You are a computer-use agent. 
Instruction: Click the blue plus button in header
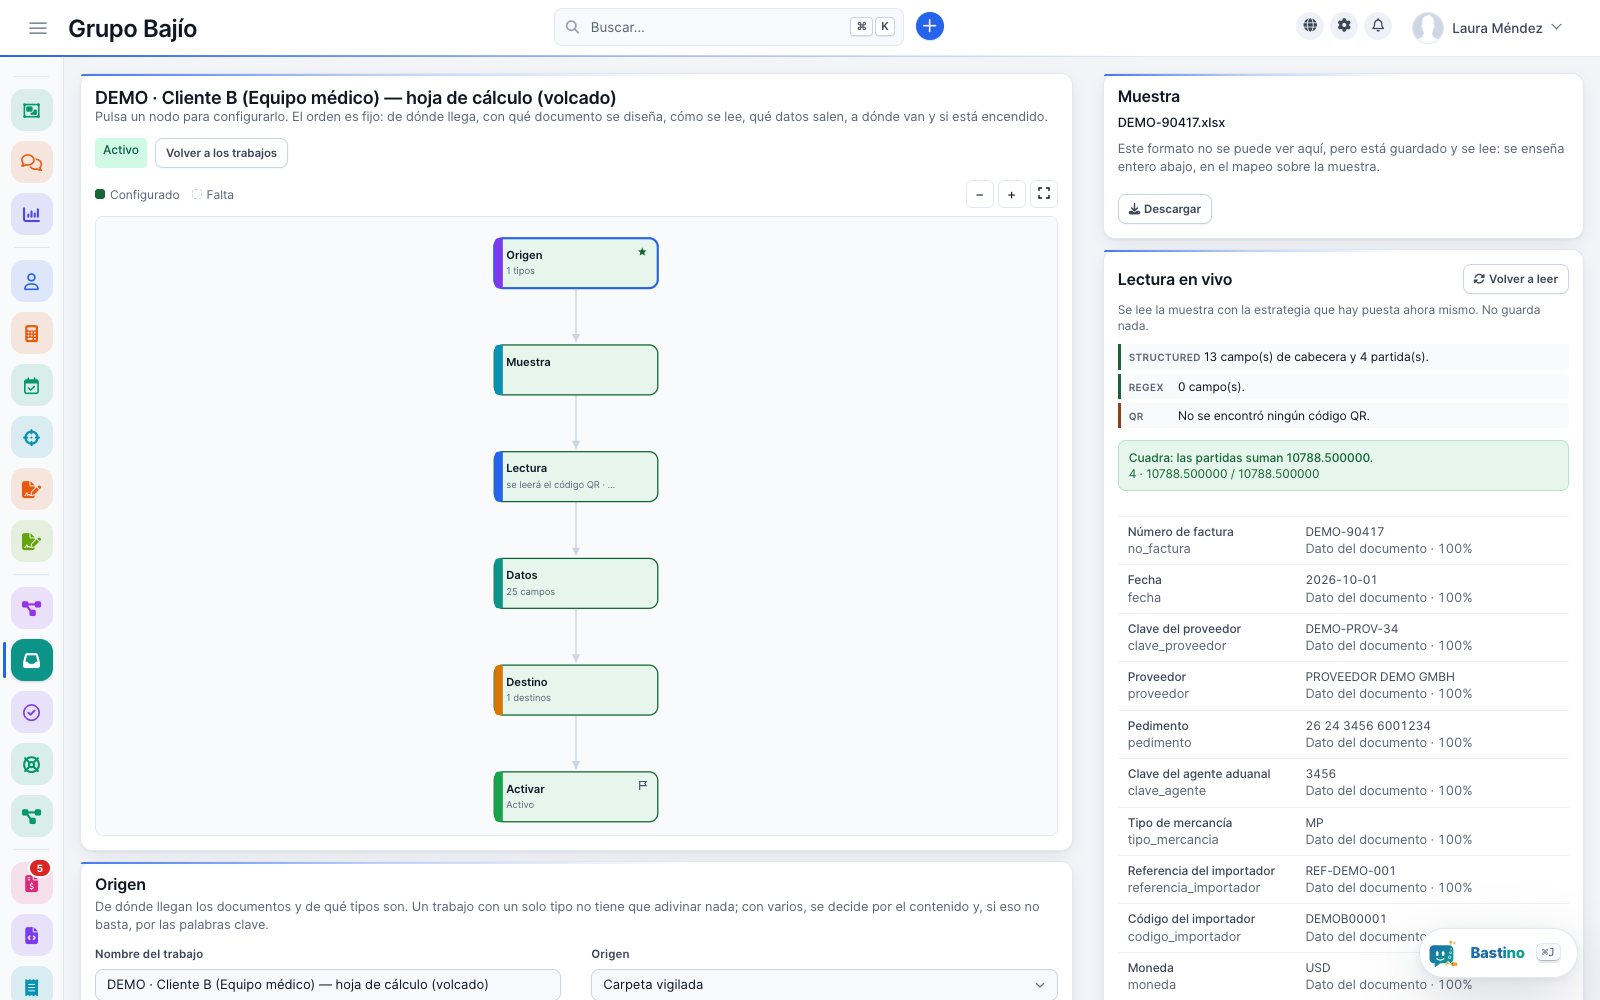pyautogui.click(x=929, y=26)
